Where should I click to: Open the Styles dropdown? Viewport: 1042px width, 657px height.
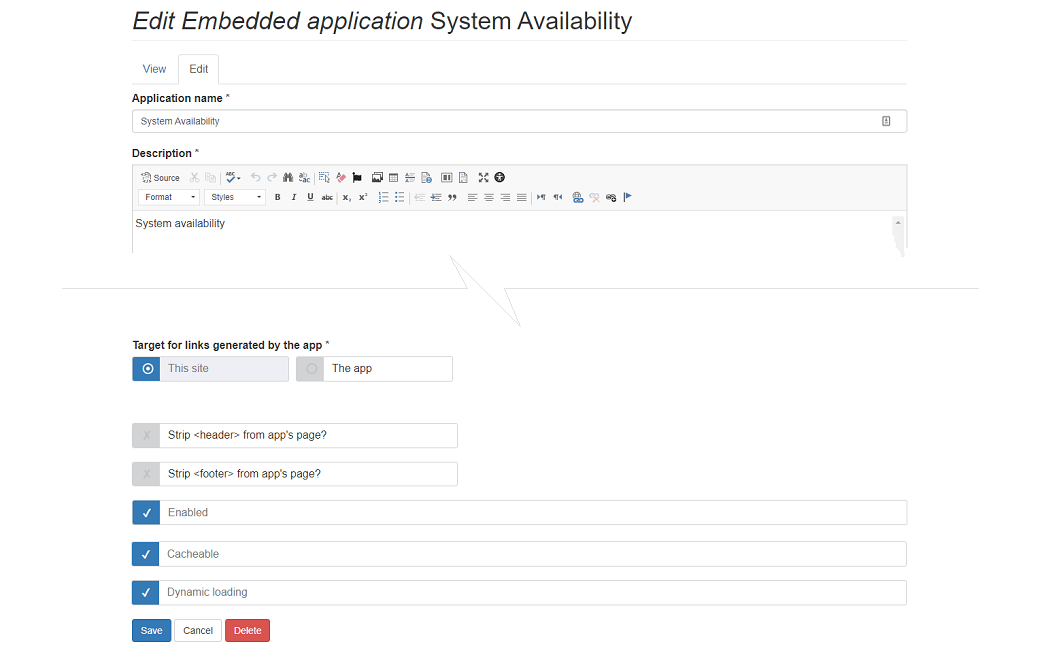[235, 197]
